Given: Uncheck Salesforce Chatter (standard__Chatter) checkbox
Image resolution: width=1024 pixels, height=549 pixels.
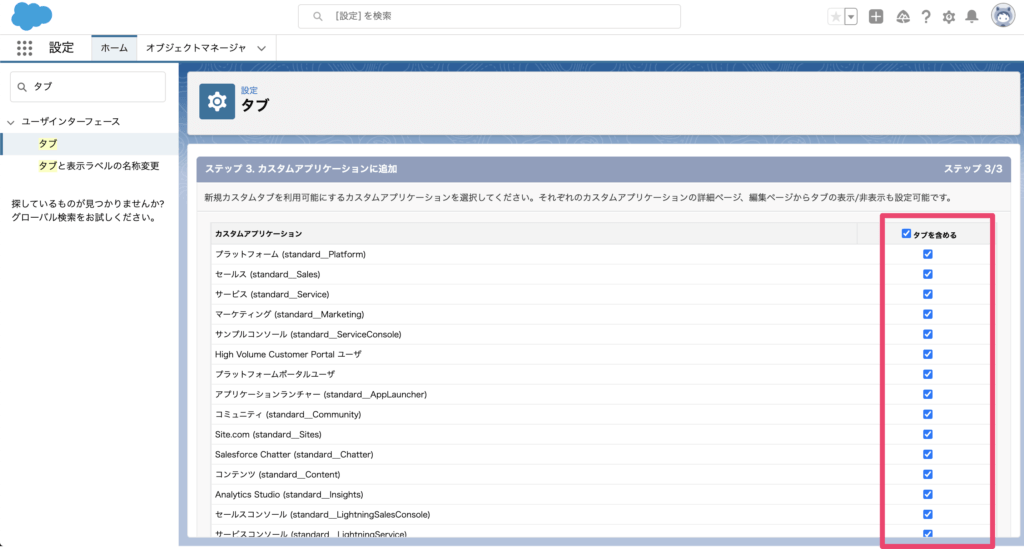Looking at the screenshot, I should (927, 454).
